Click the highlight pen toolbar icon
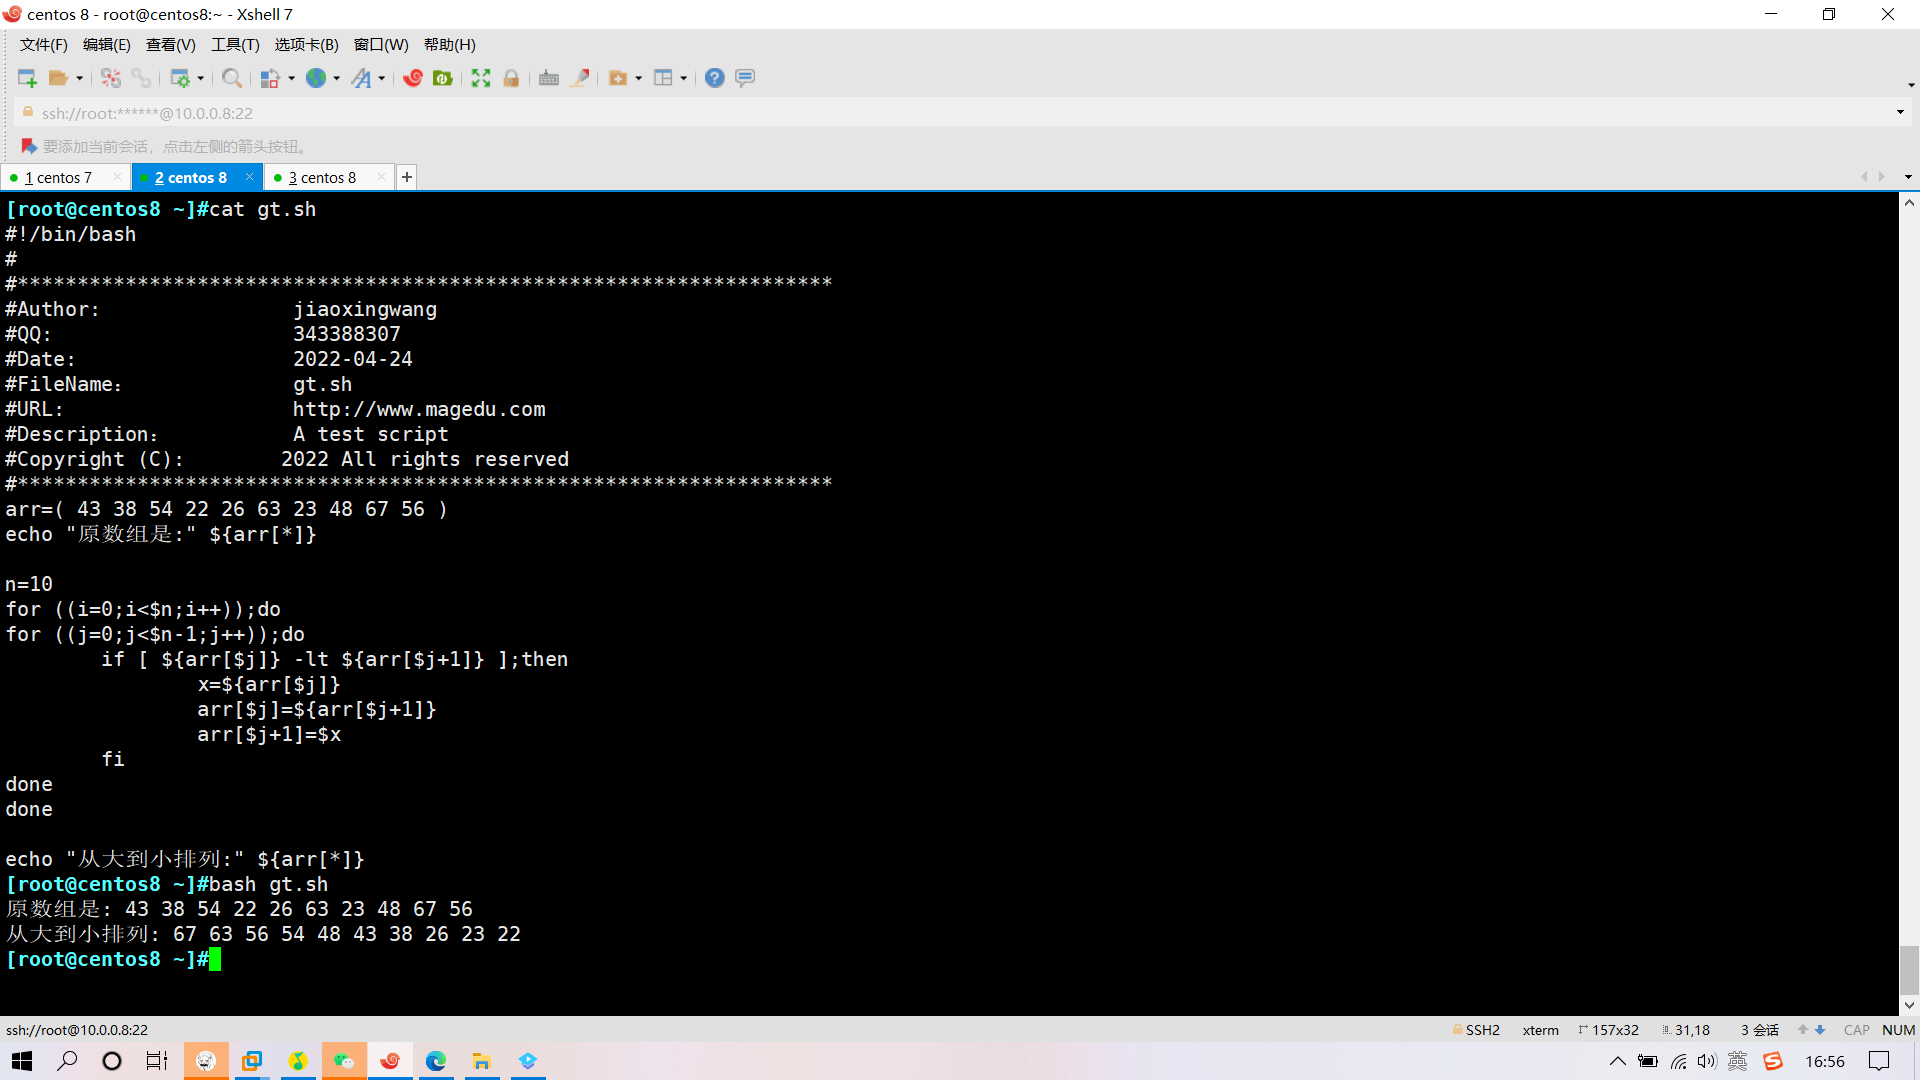This screenshot has height=1080, width=1920. (580, 78)
